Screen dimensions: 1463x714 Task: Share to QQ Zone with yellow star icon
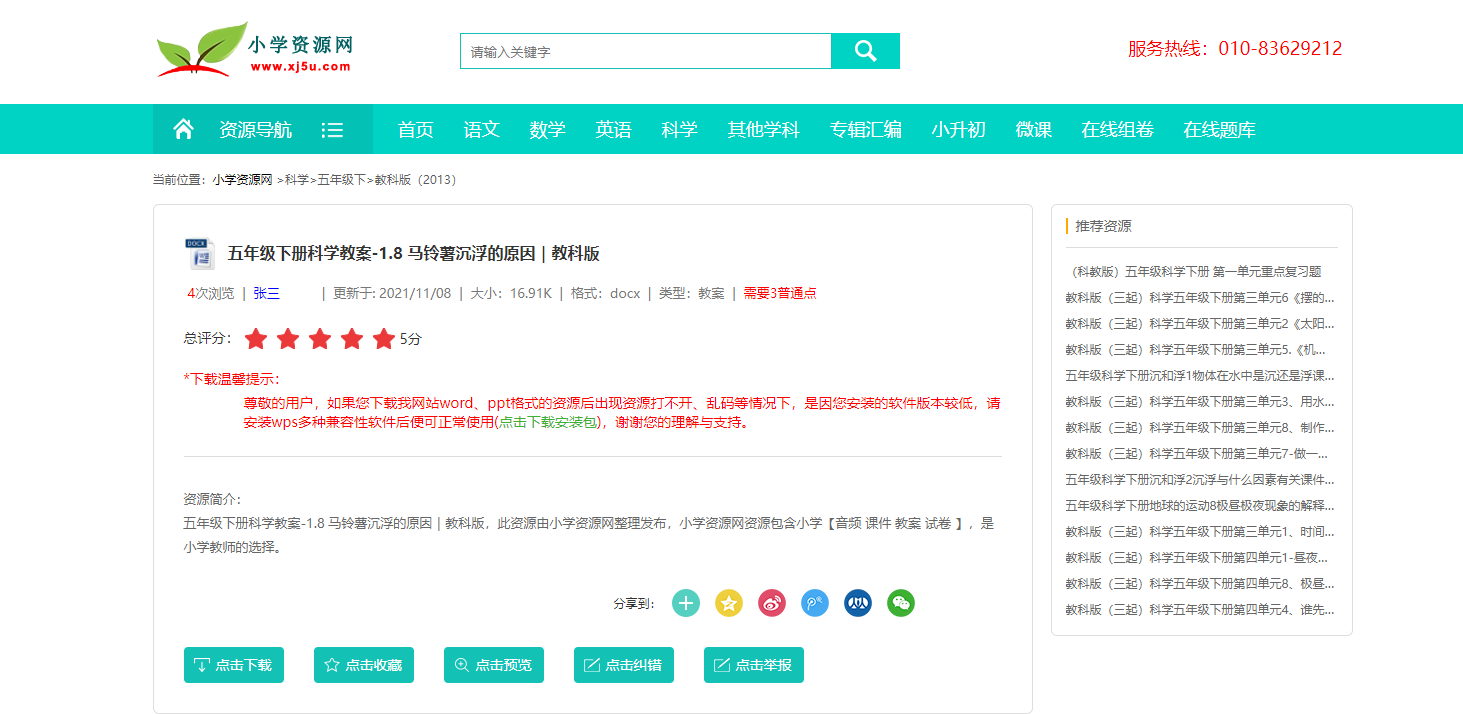729,603
